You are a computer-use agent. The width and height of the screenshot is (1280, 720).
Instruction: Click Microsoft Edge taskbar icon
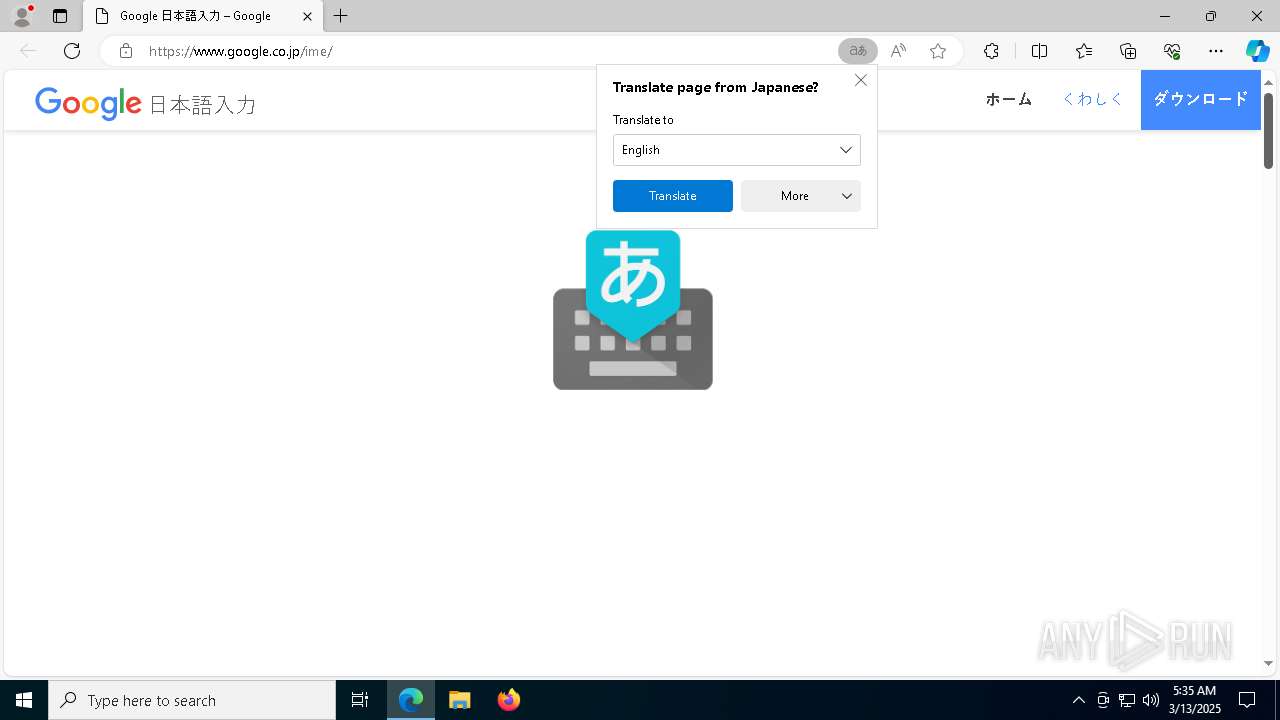pos(411,700)
